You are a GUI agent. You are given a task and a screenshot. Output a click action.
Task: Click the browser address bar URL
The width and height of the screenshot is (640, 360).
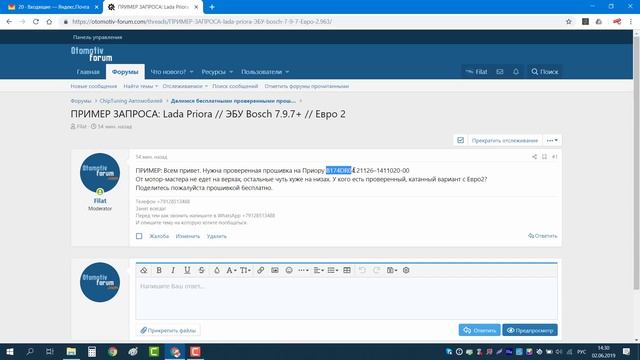click(x=202, y=22)
